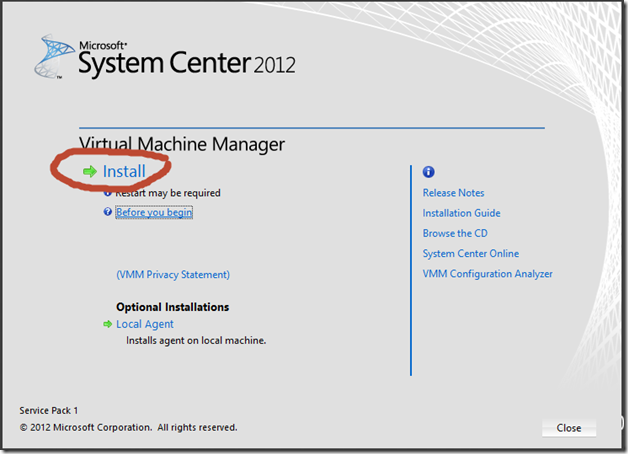Open the VMM Privacy Statement link
This screenshot has width=628, height=454.
click(x=173, y=275)
